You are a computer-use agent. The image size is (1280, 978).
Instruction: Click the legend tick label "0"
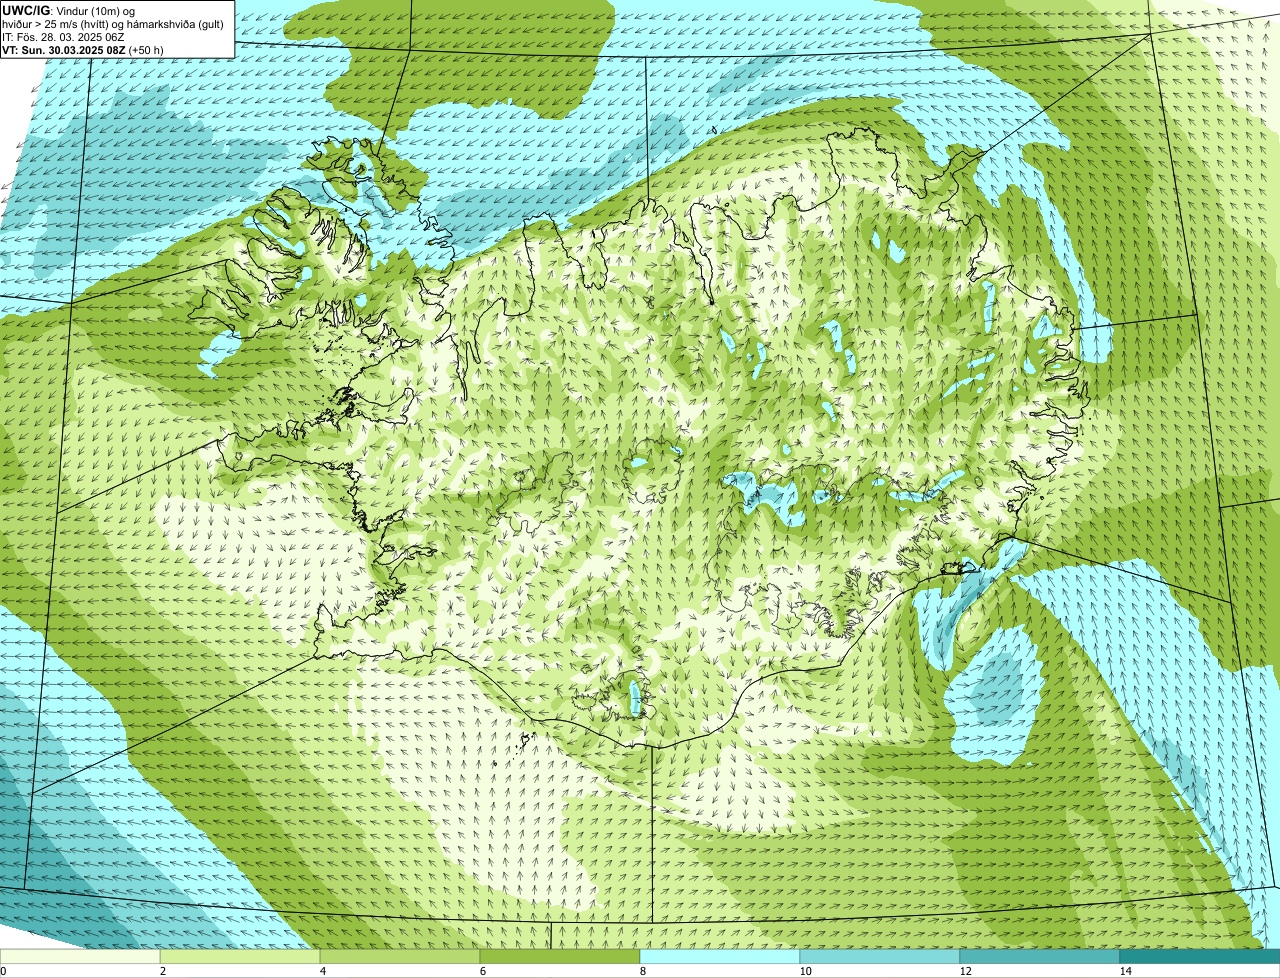[3, 971]
